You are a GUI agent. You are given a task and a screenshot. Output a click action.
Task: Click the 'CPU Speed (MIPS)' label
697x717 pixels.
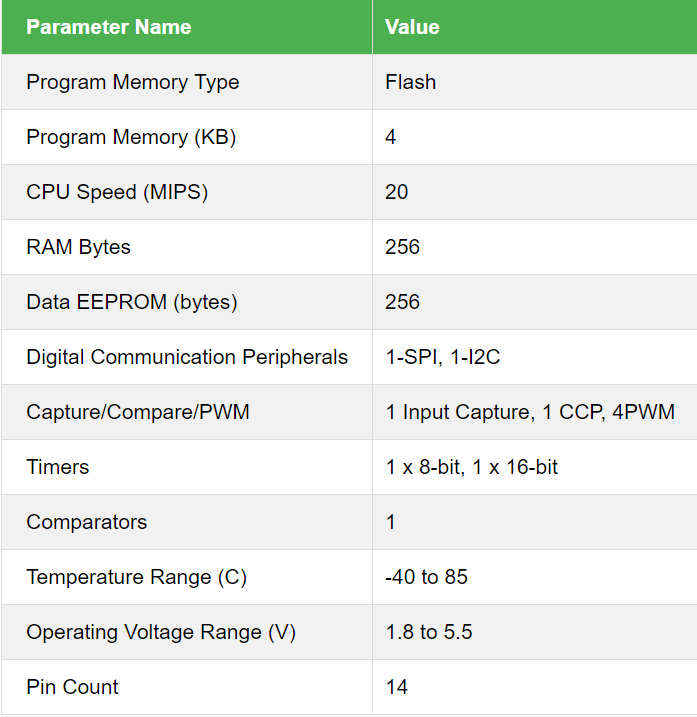coord(117,192)
